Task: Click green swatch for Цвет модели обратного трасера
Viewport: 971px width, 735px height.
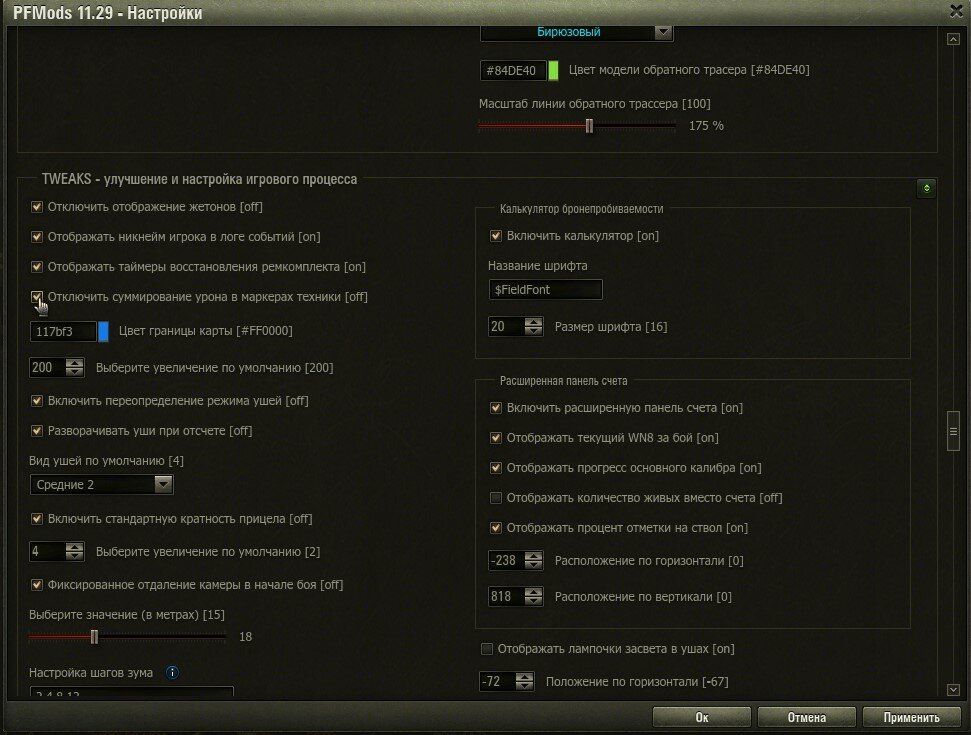Action: [553, 71]
